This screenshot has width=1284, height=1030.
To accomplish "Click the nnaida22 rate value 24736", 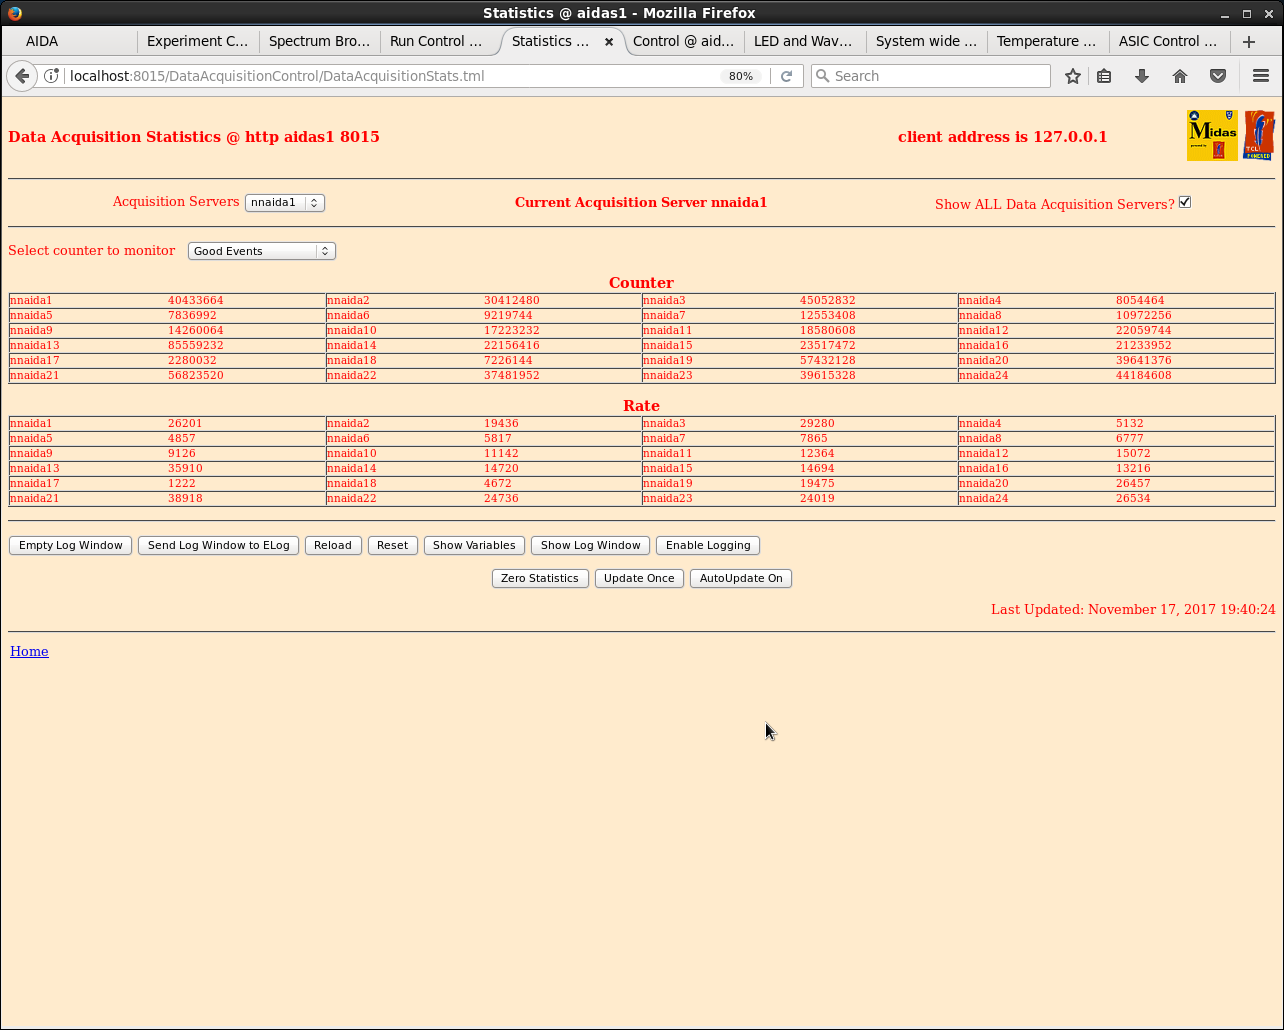I will pyautogui.click(x=501, y=498).
